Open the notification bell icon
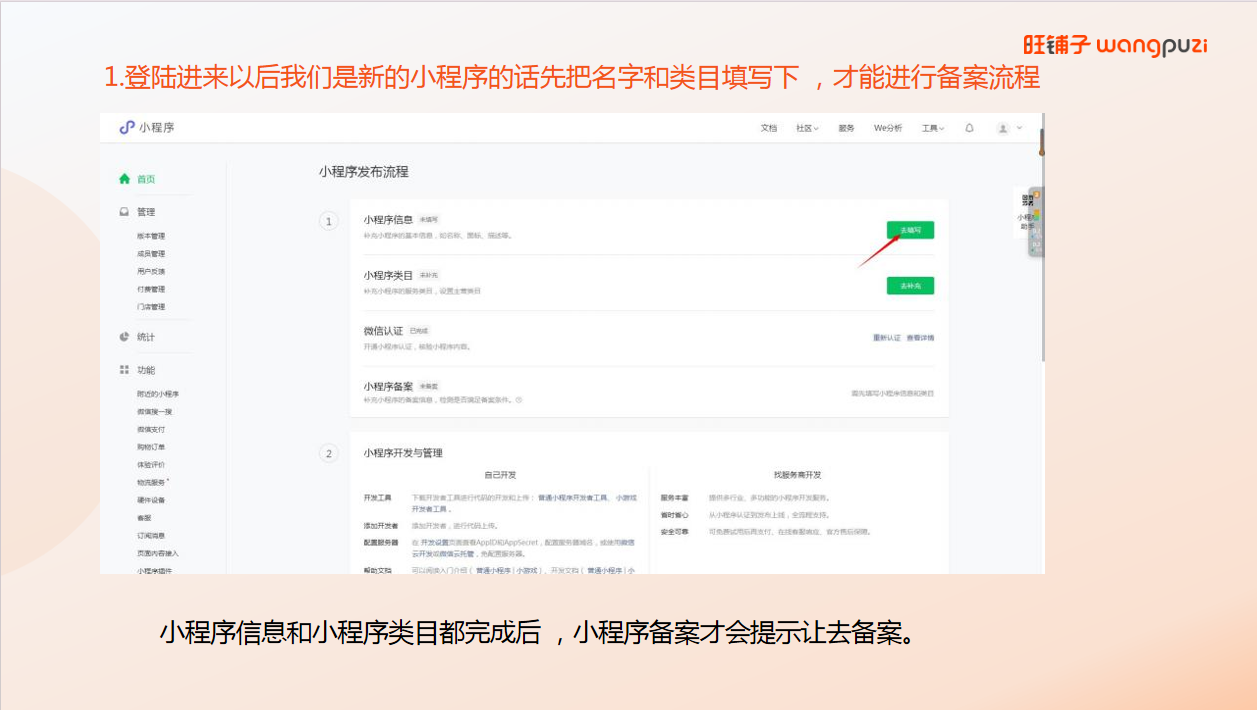Viewport: 1257px width, 710px height. (969, 128)
